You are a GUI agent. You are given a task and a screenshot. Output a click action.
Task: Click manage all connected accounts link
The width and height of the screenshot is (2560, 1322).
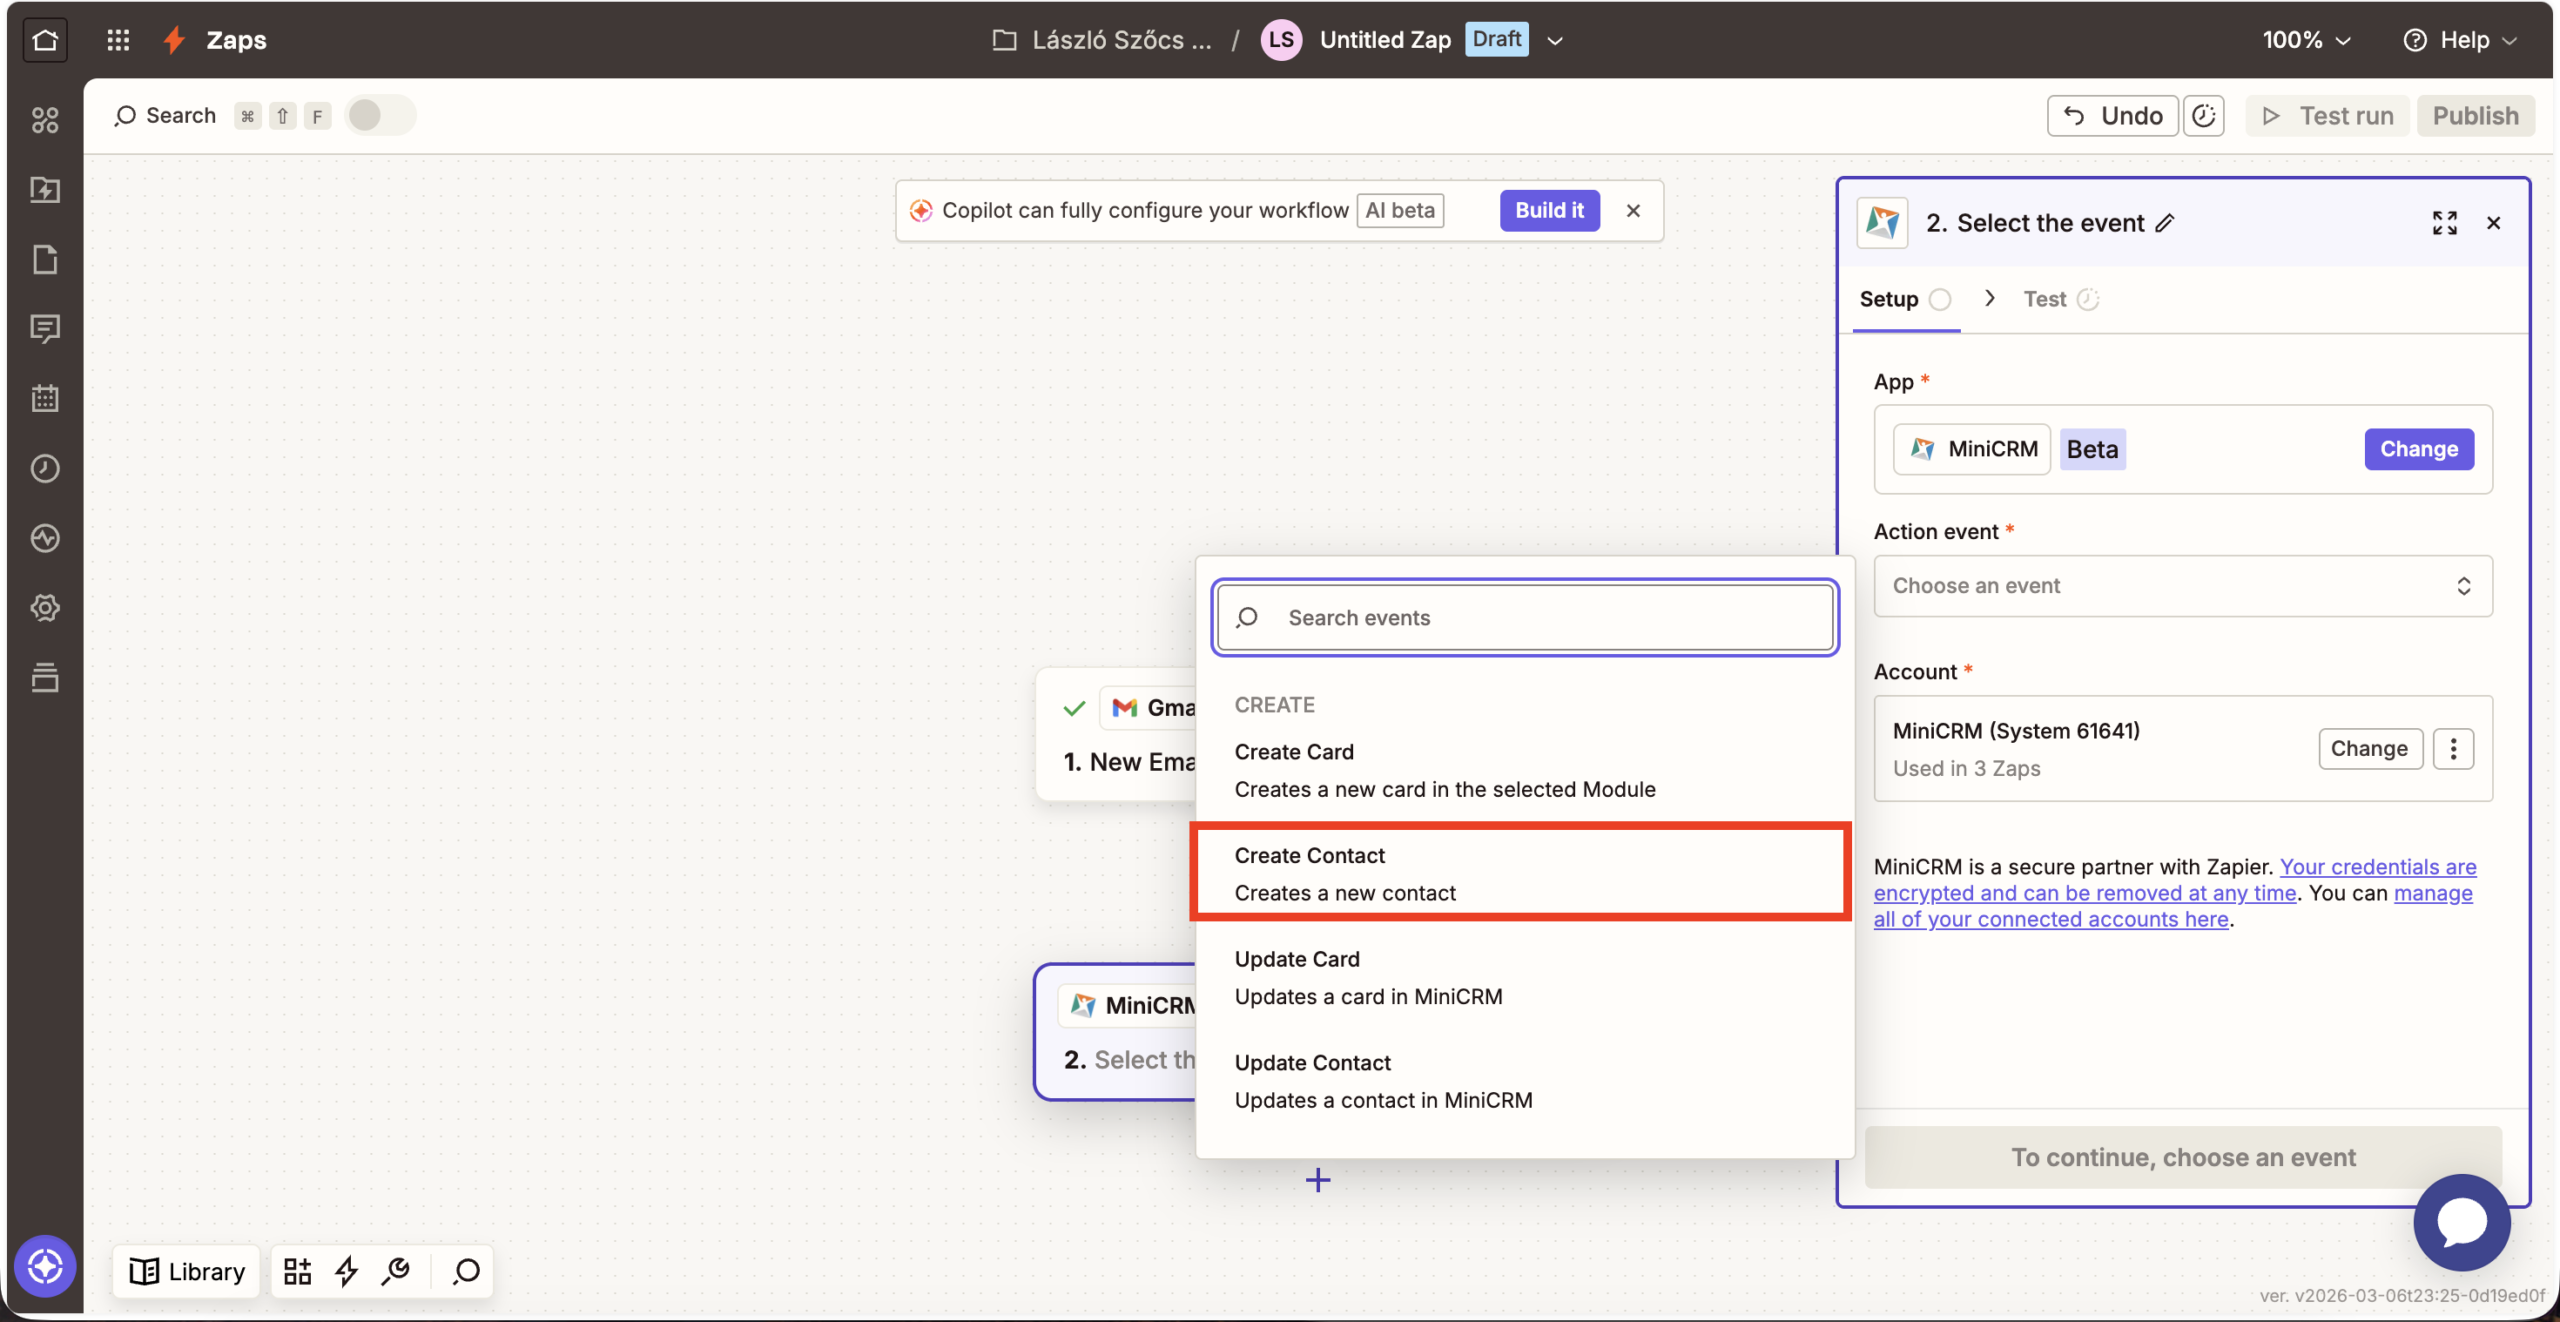click(2050, 919)
